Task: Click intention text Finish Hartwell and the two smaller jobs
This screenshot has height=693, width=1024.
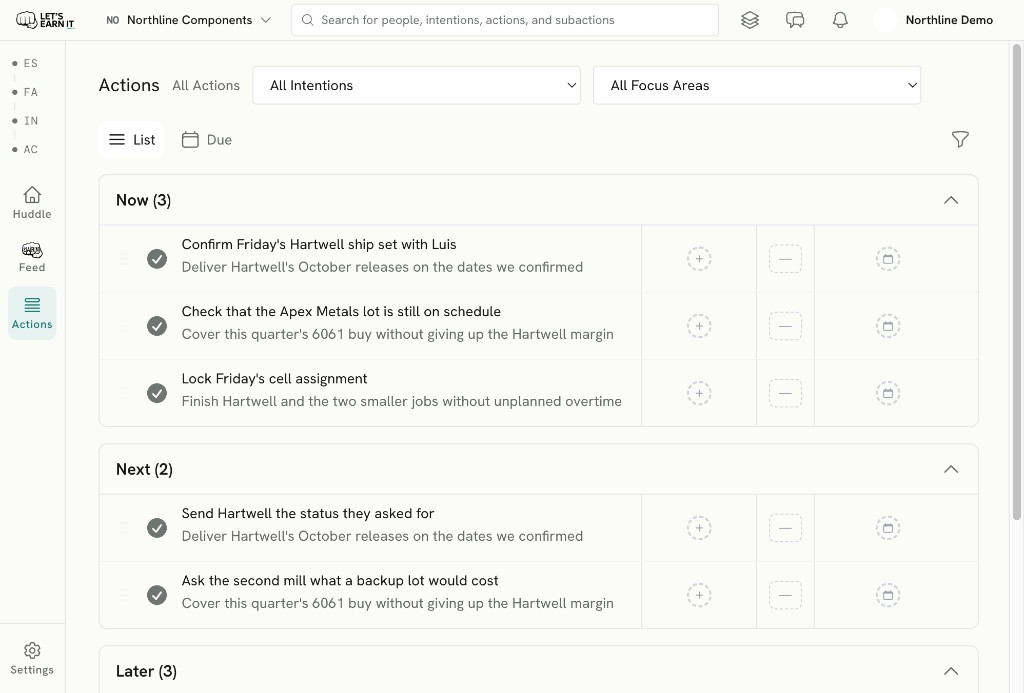Action: 402,401
